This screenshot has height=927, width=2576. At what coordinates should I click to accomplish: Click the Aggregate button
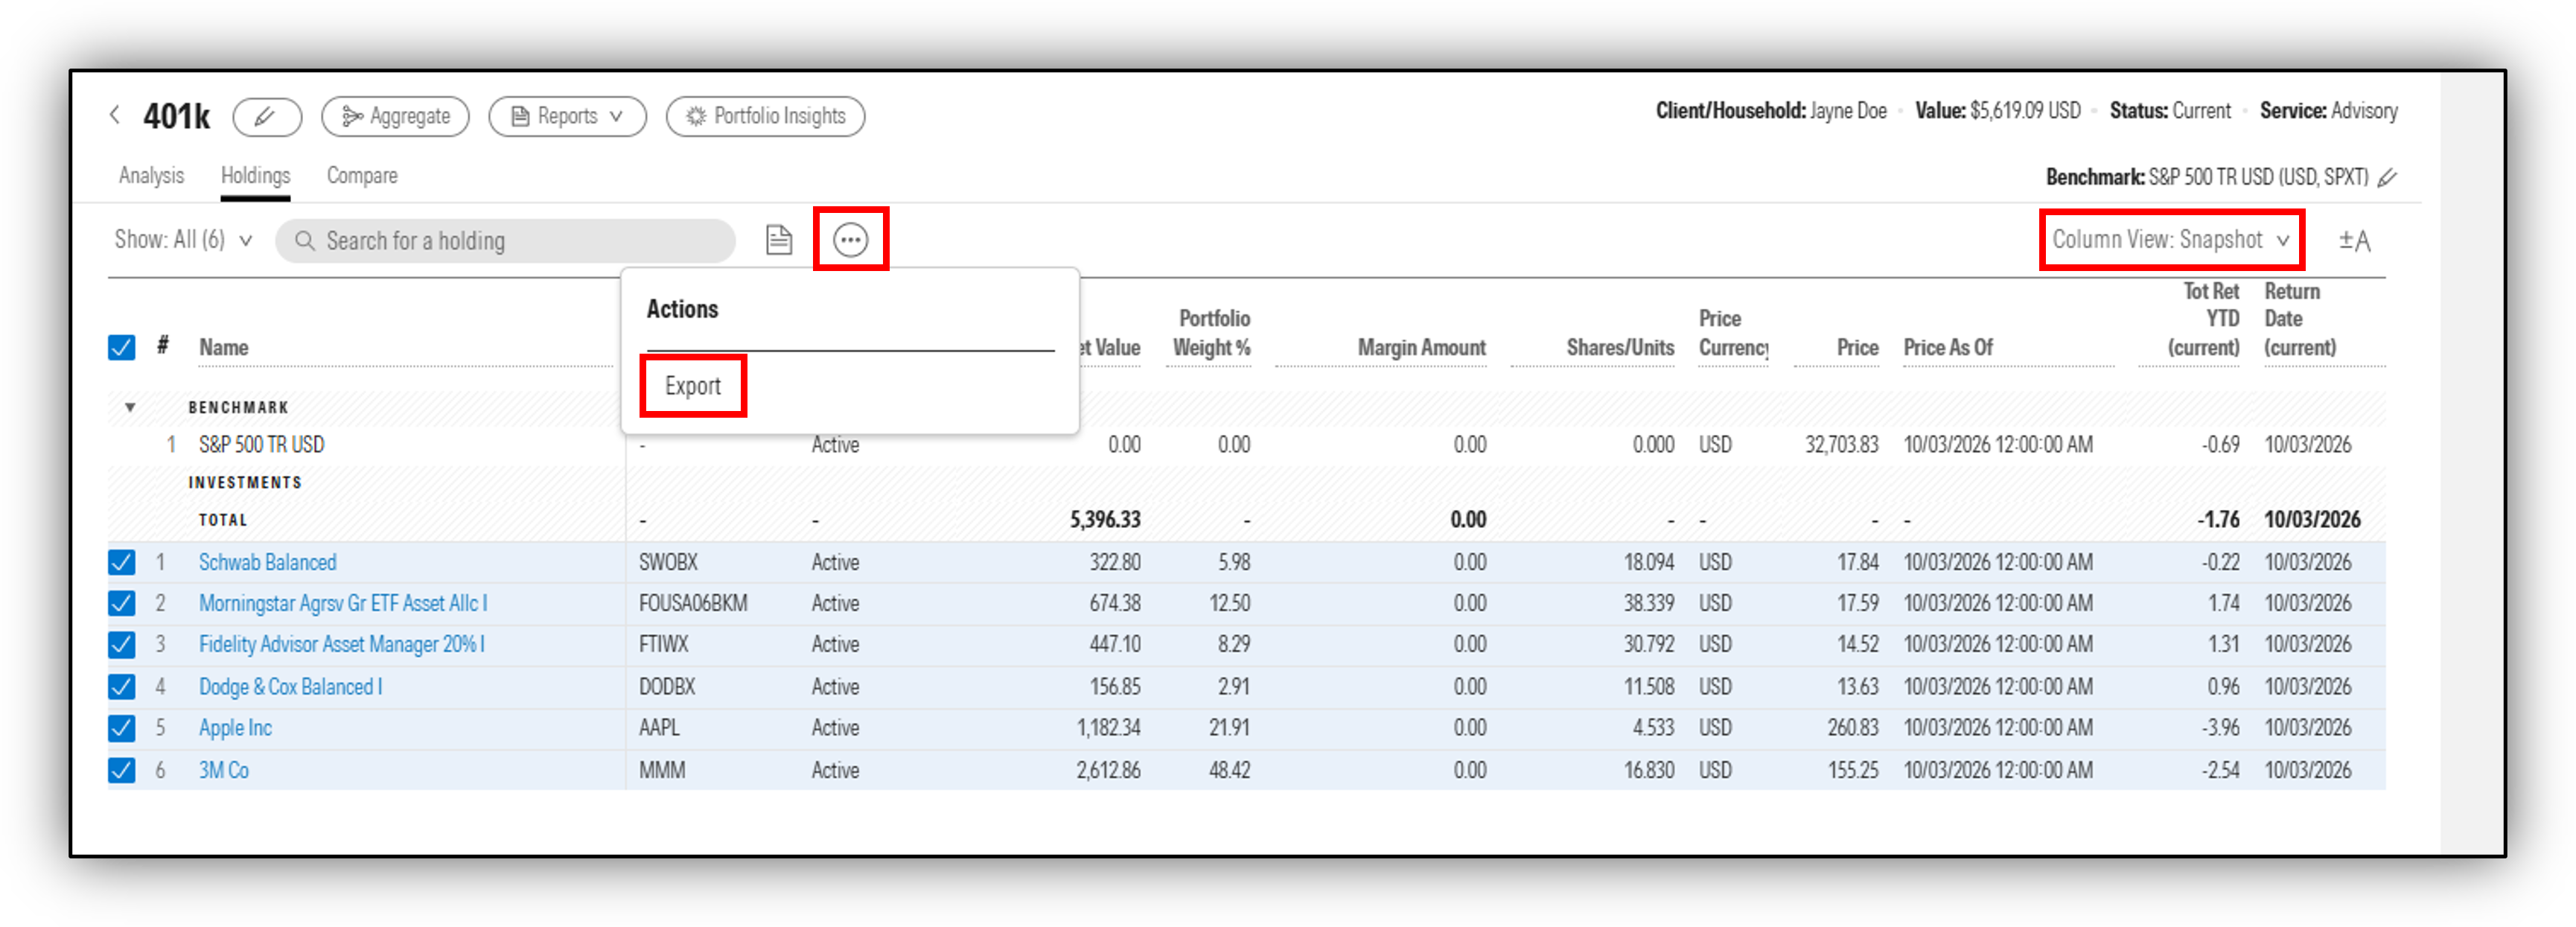[395, 117]
